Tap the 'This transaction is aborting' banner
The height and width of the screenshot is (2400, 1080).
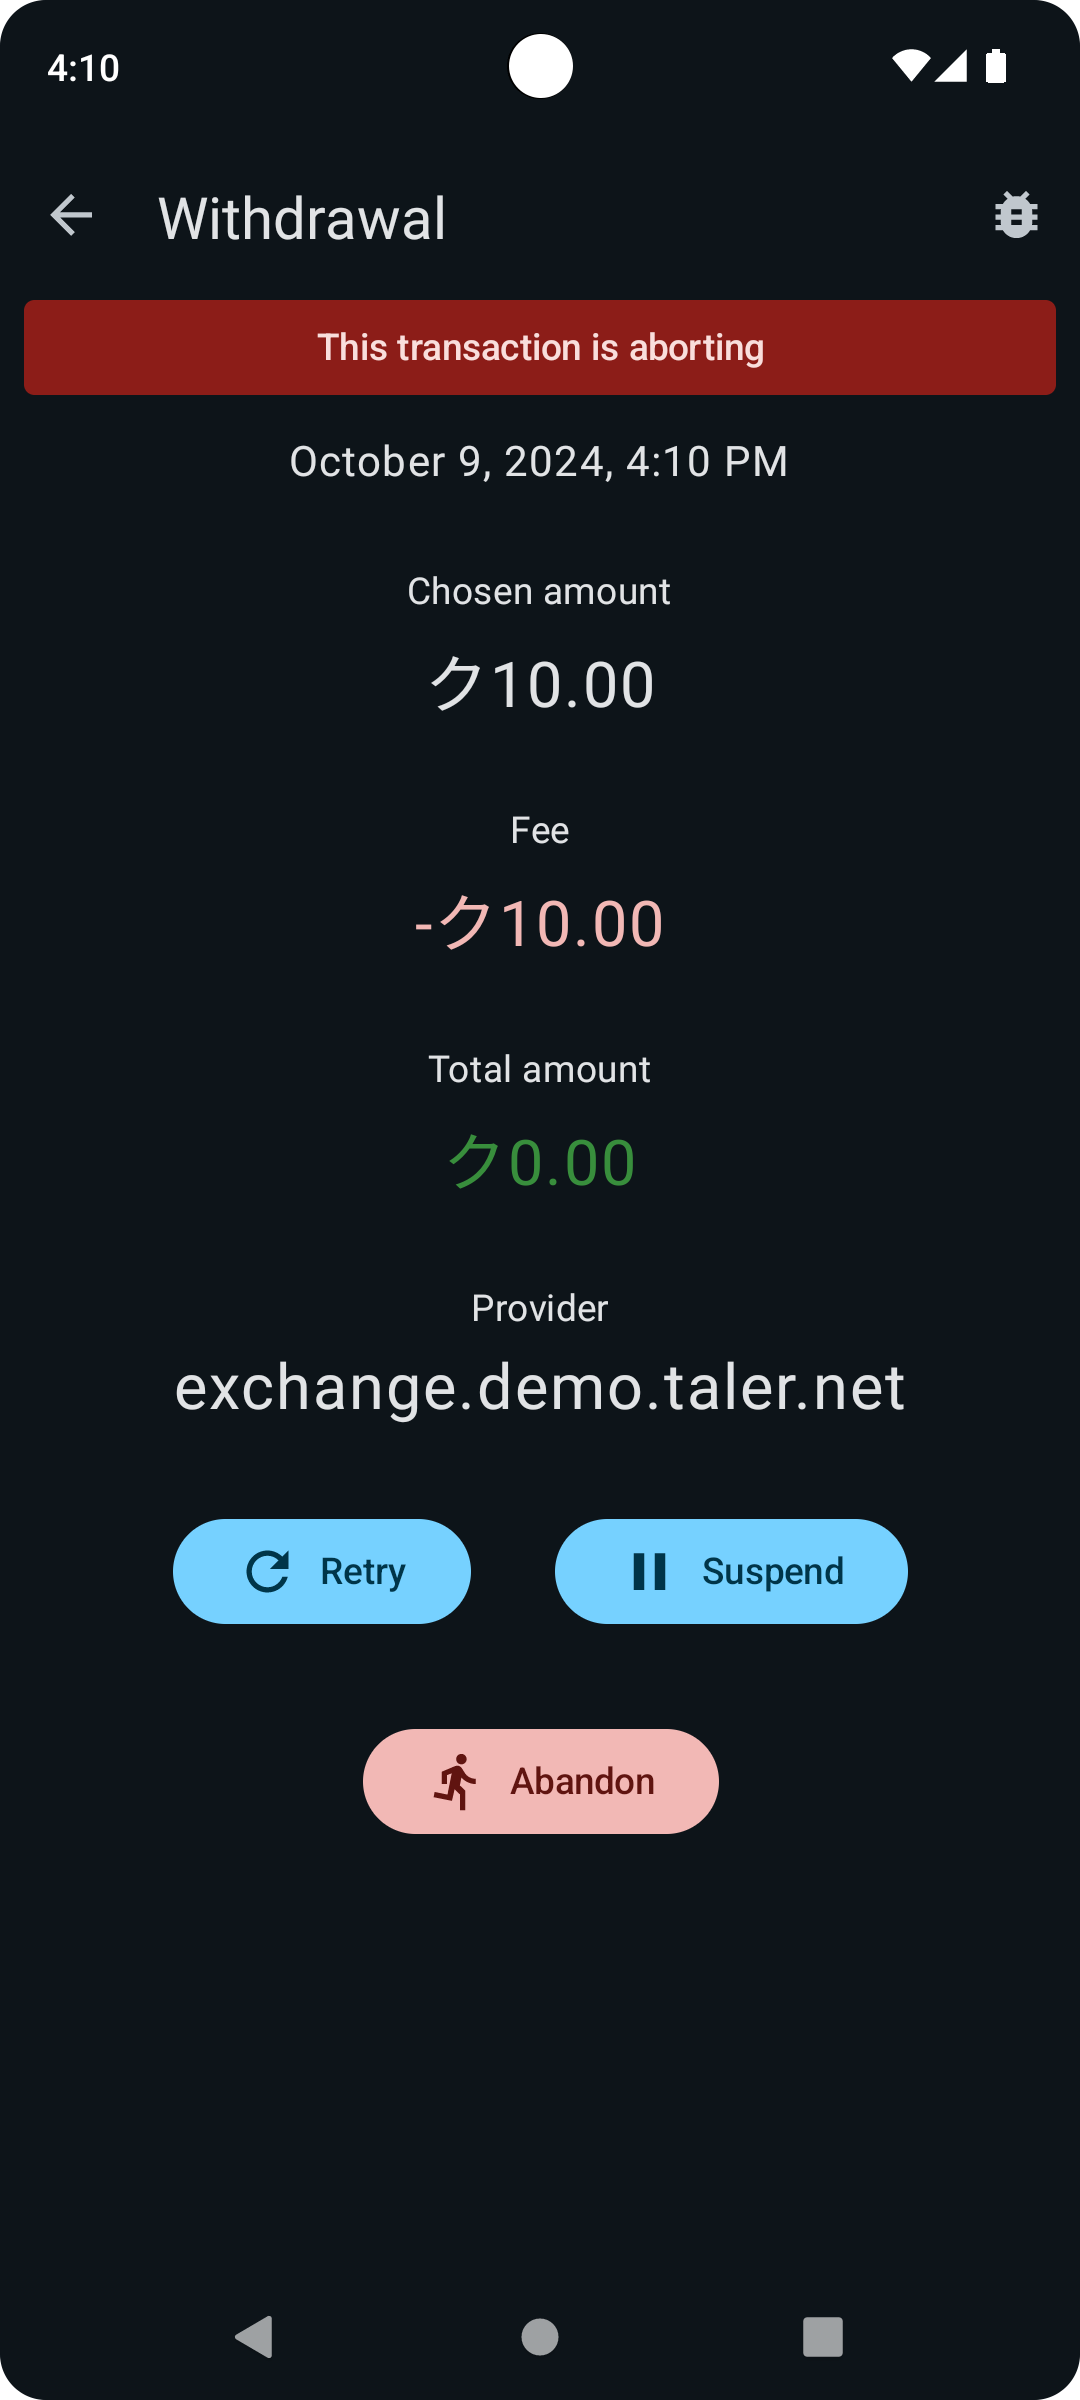540,348
